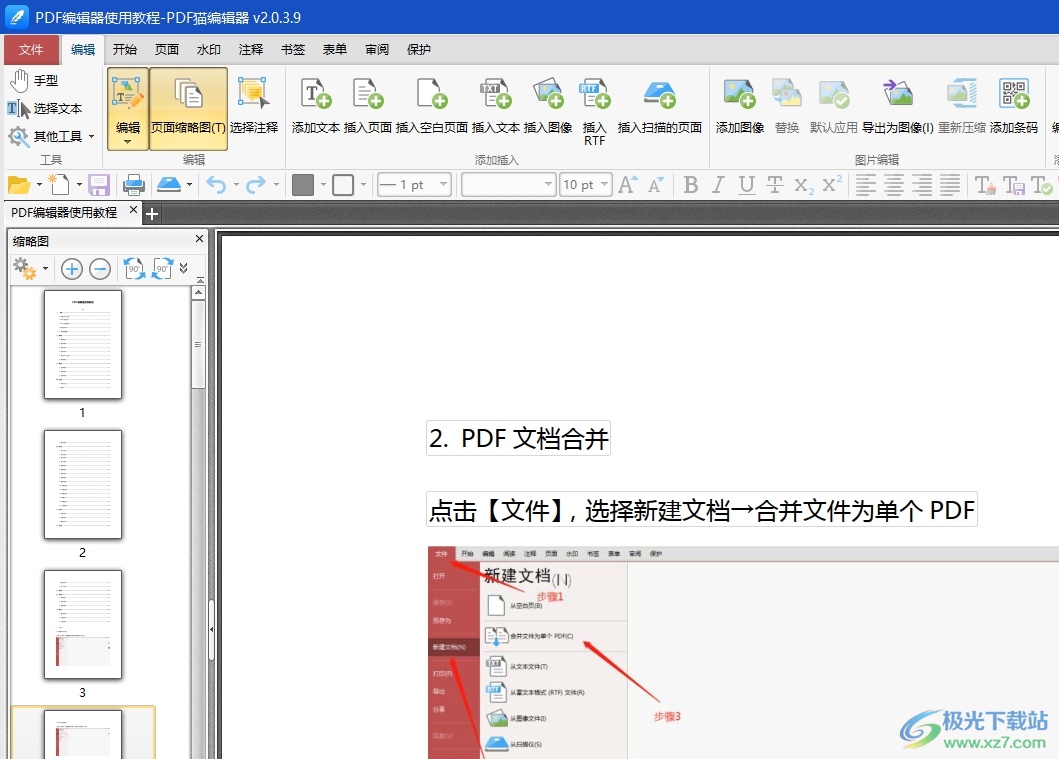Click Add Image (添加图像) icon
Screen dimensions: 1059x759
pyautogui.click(x=740, y=105)
